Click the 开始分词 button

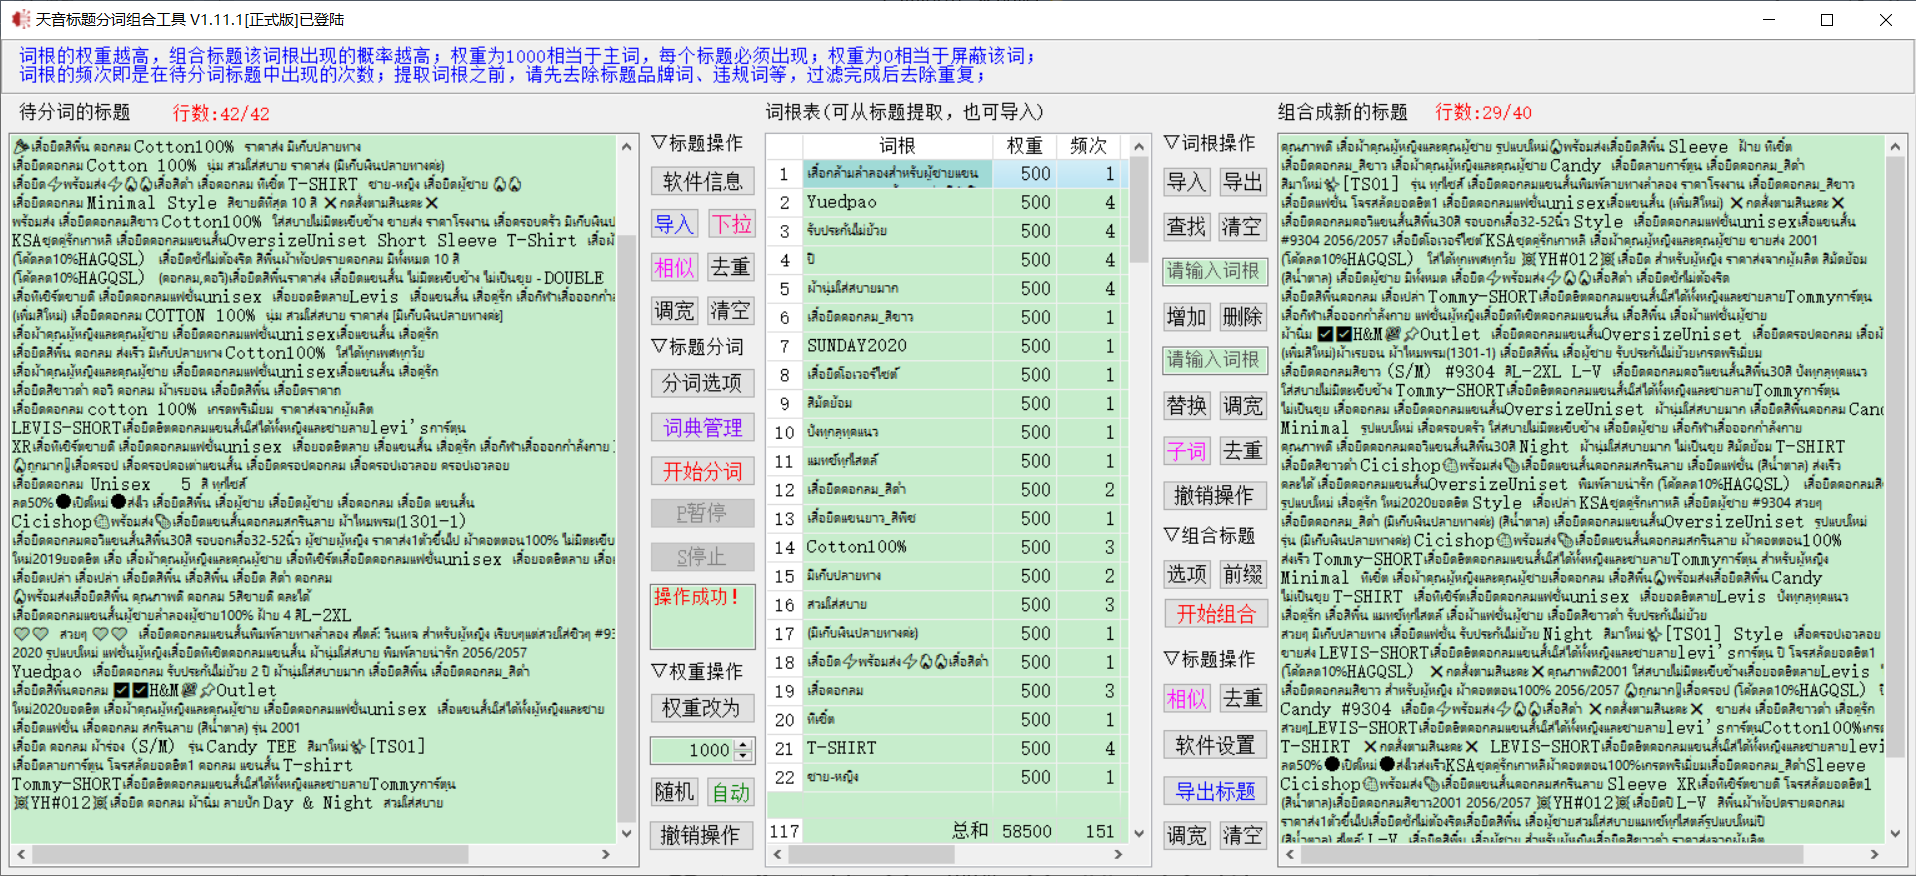[702, 471]
